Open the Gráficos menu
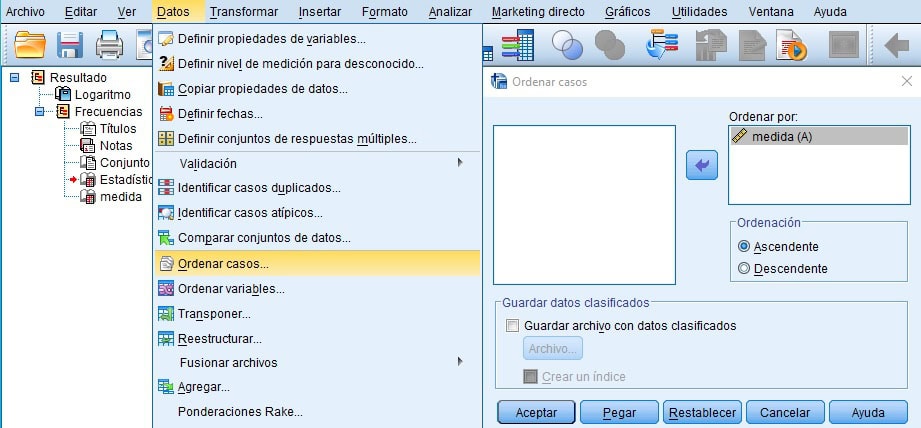Viewport: 921px width, 428px height. [628, 12]
